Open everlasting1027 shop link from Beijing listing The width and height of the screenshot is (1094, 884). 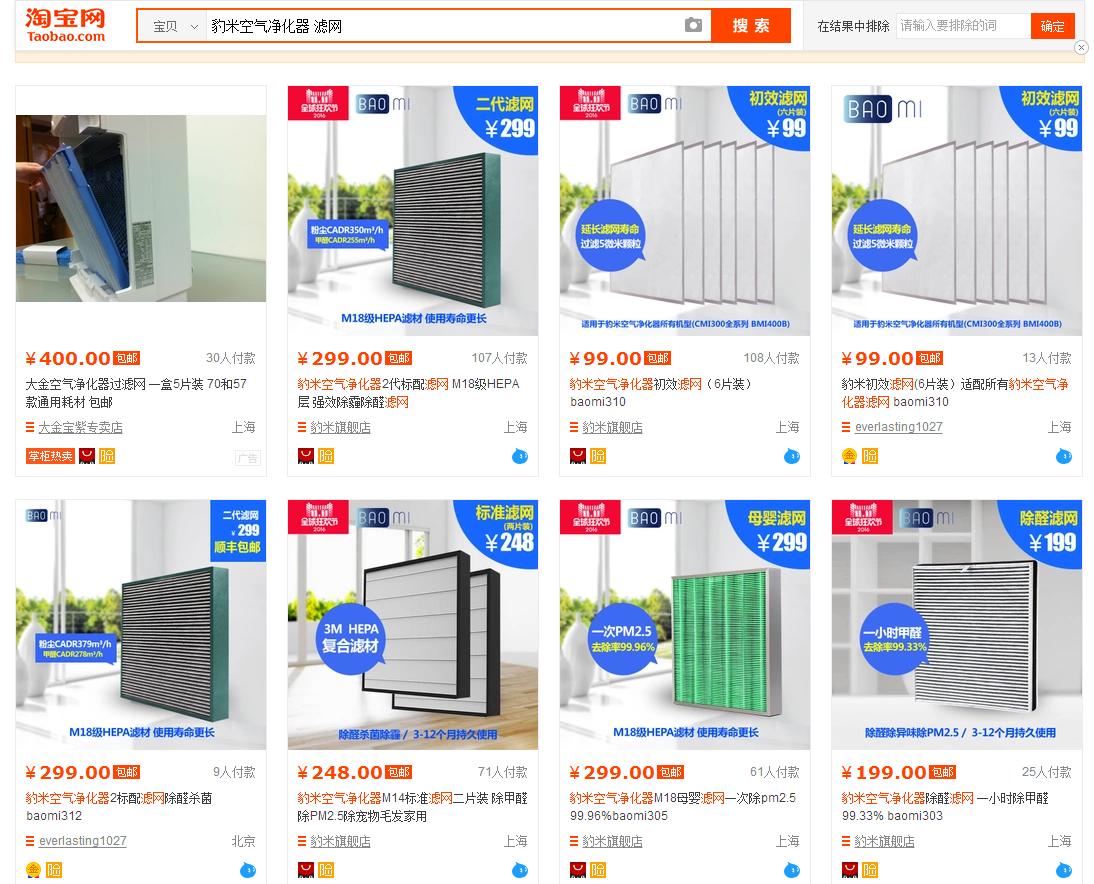point(82,841)
